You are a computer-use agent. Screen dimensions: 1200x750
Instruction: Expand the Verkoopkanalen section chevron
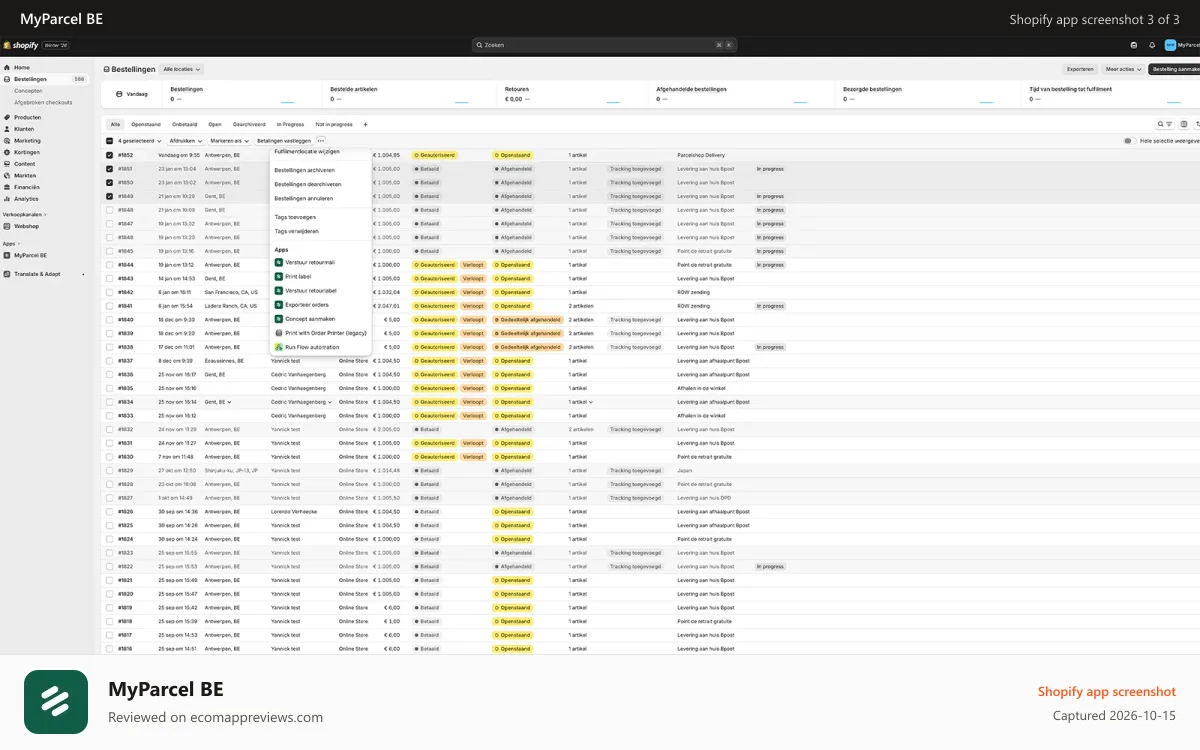point(45,214)
